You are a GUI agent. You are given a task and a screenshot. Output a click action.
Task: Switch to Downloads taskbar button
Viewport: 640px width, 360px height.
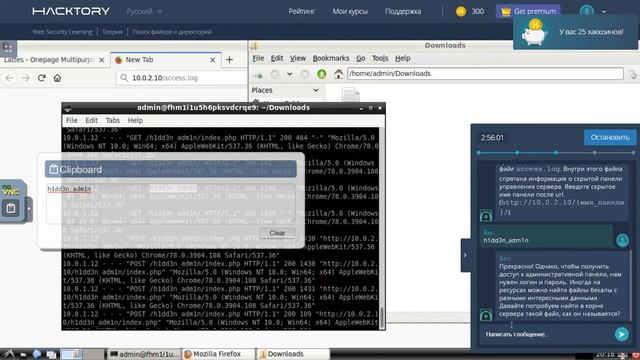coord(293,354)
